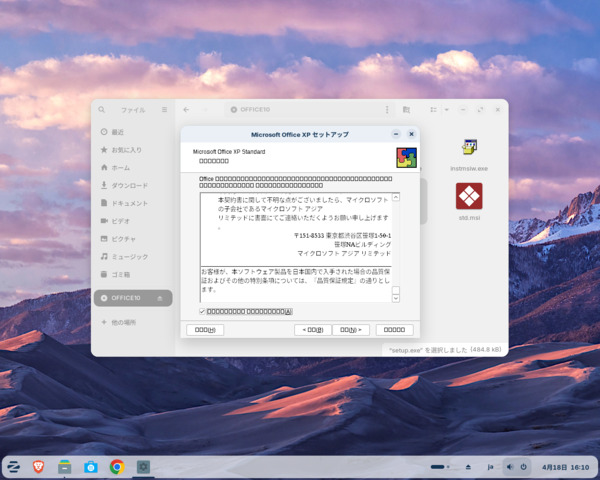Image resolution: width=600 pixels, height=480 pixels.
Task: Select the std.msi file icon
Action: click(x=469, y=196)
